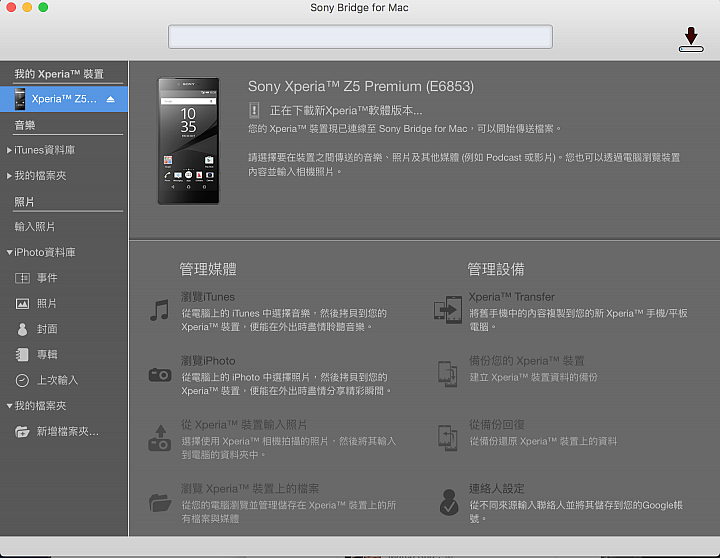The image size is (720, 558).
Task: Click the Sony Xperia Z5 Premium (E6853) title
Action: (361, 86)
